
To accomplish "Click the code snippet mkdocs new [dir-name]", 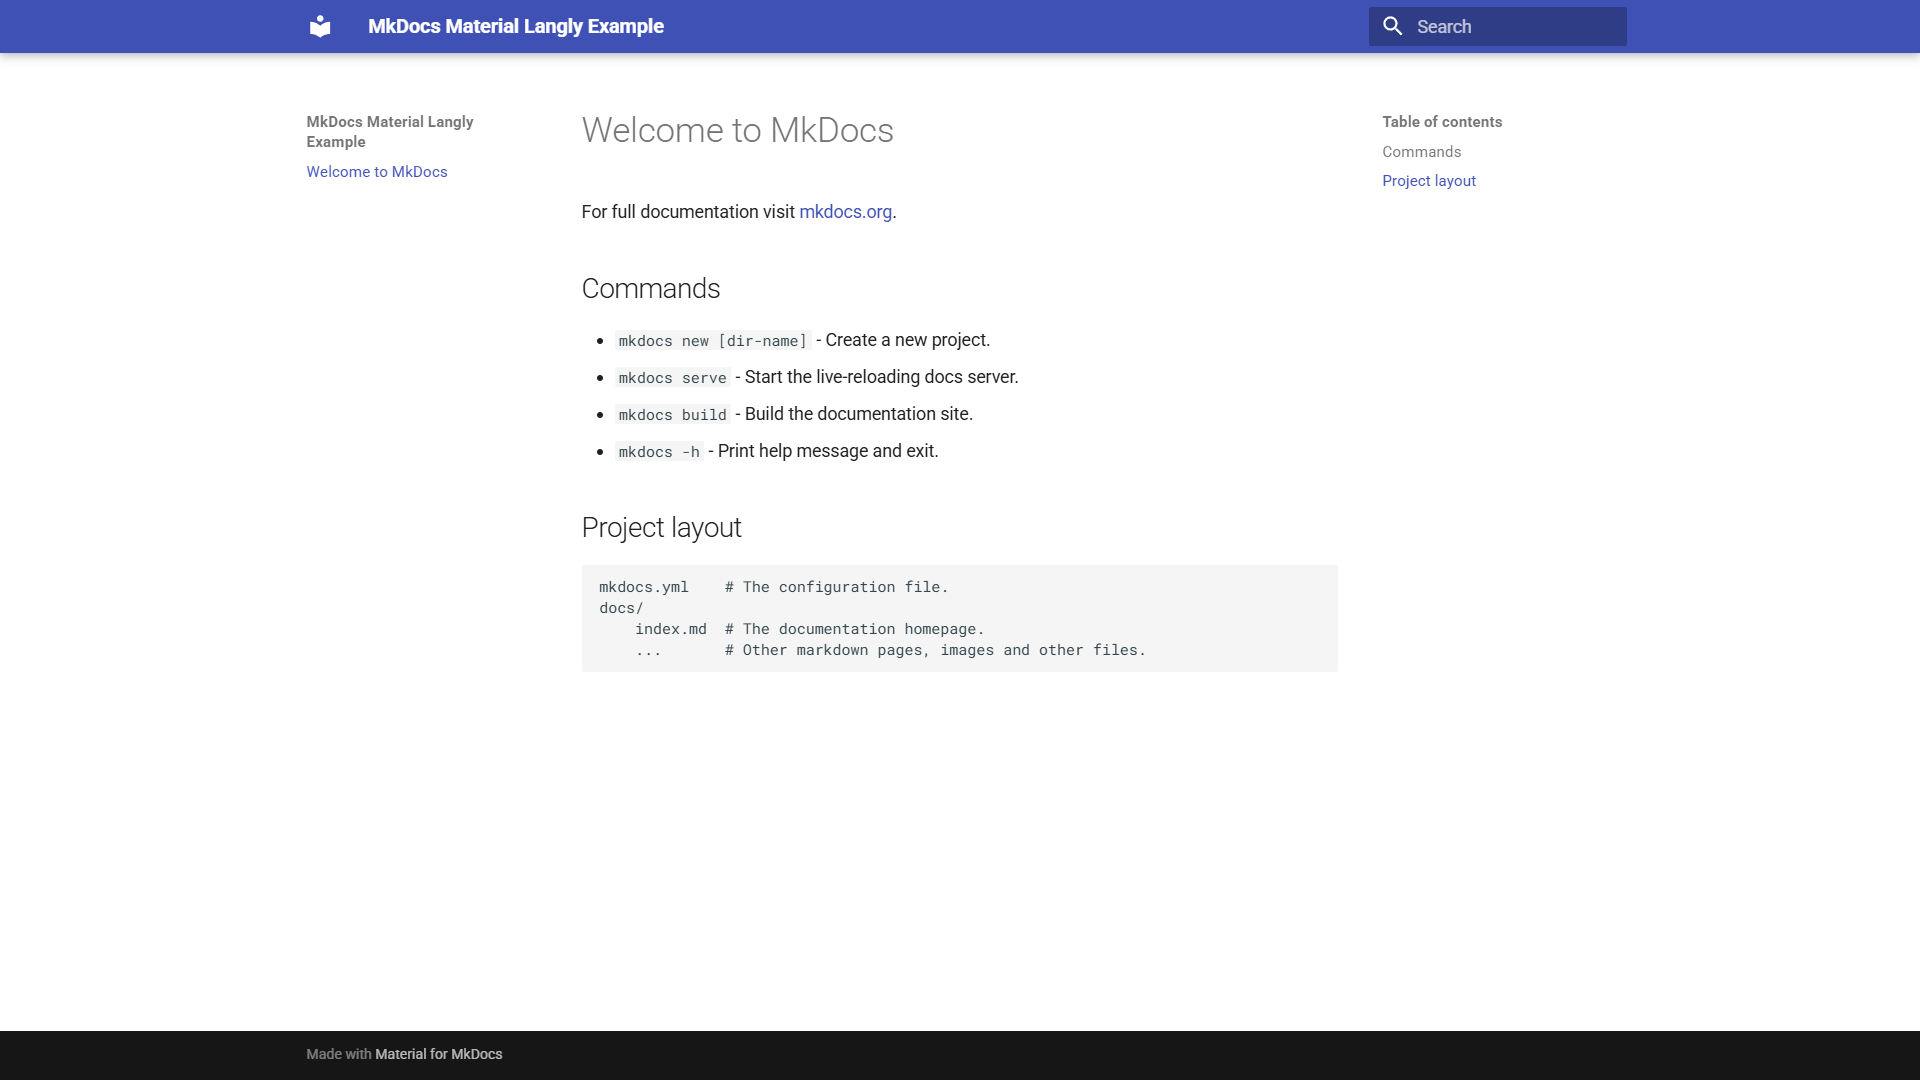I will click(712, 341).
